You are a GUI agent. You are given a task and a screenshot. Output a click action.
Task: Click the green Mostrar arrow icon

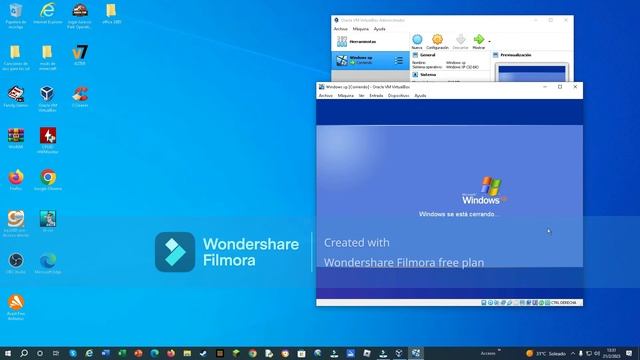(479, 39)
